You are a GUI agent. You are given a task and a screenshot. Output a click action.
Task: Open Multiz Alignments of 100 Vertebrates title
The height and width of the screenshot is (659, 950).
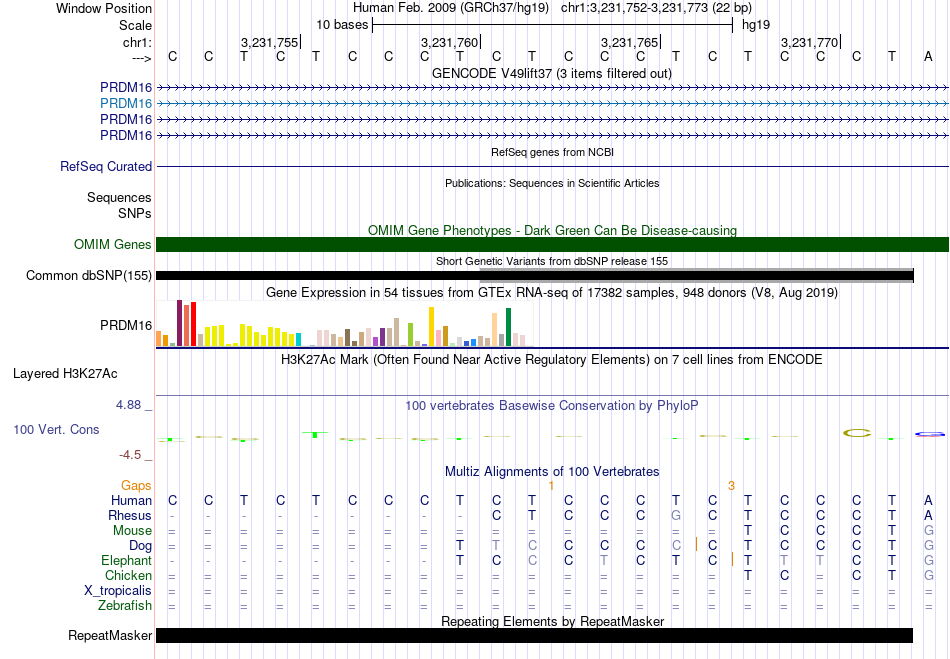click(x=552, y=471)
